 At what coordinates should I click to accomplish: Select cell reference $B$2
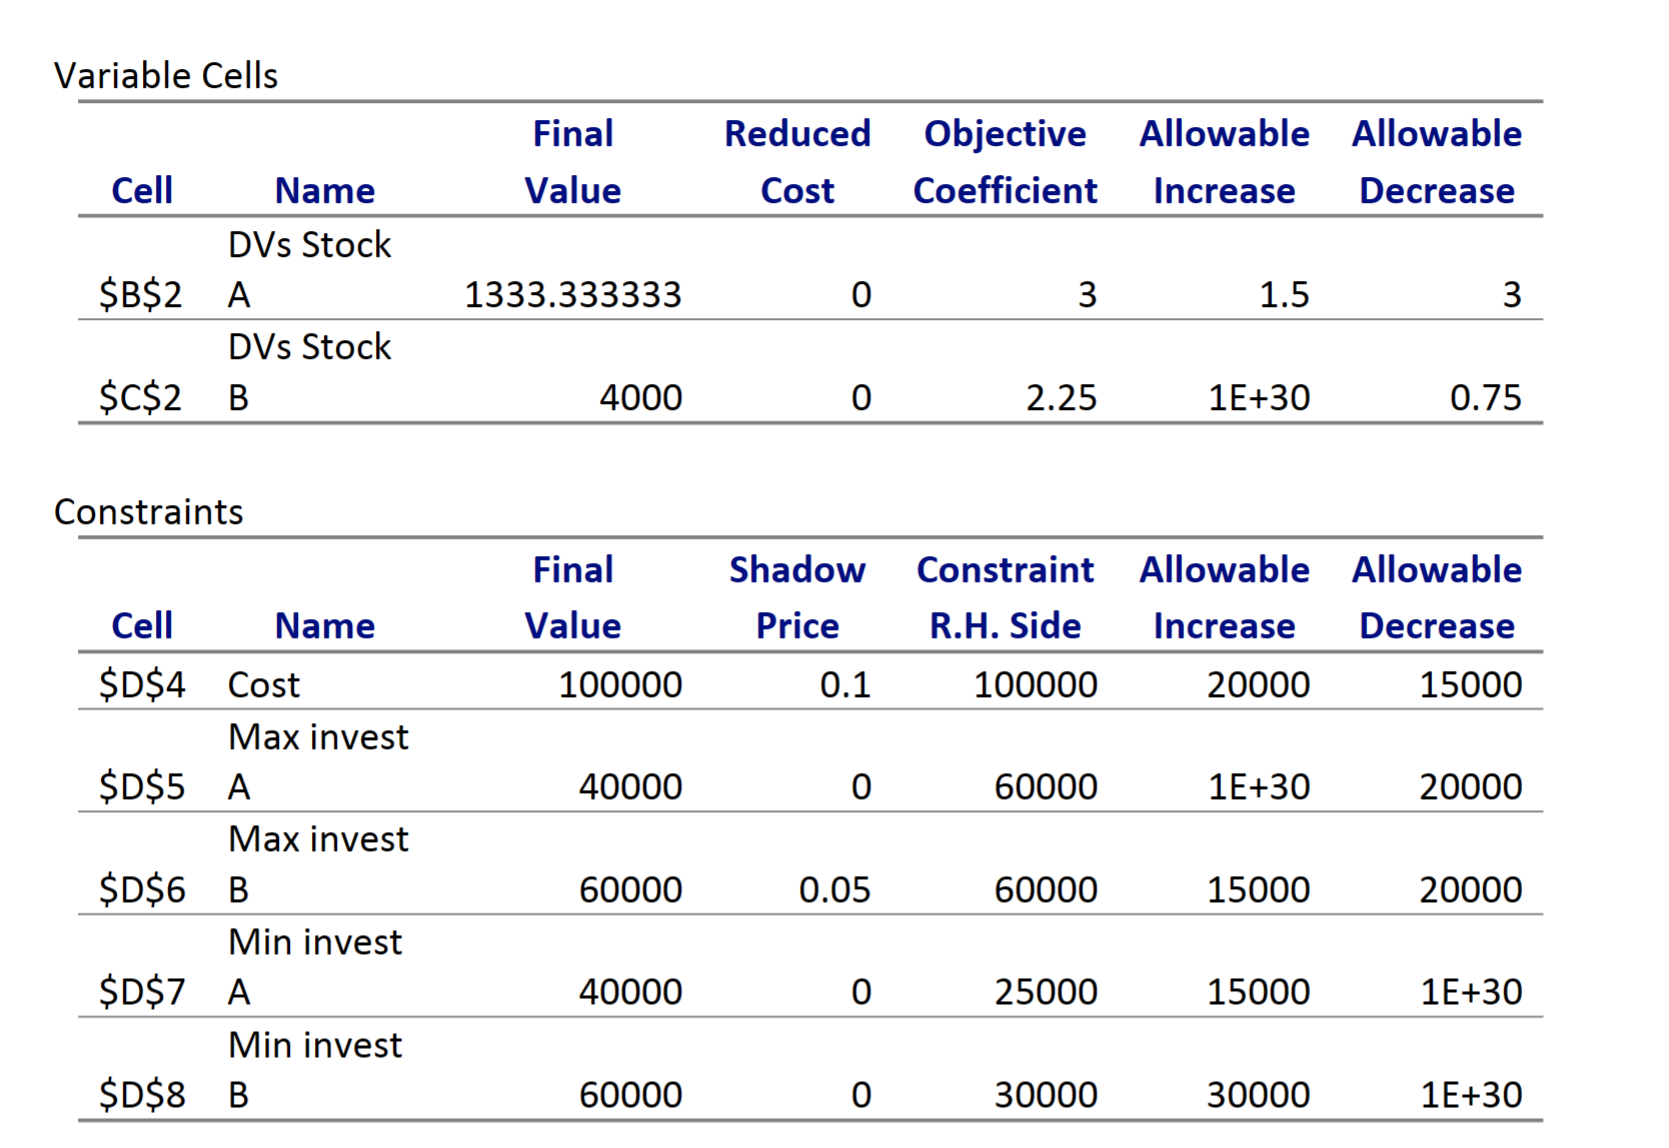click(x=141, y=294)
